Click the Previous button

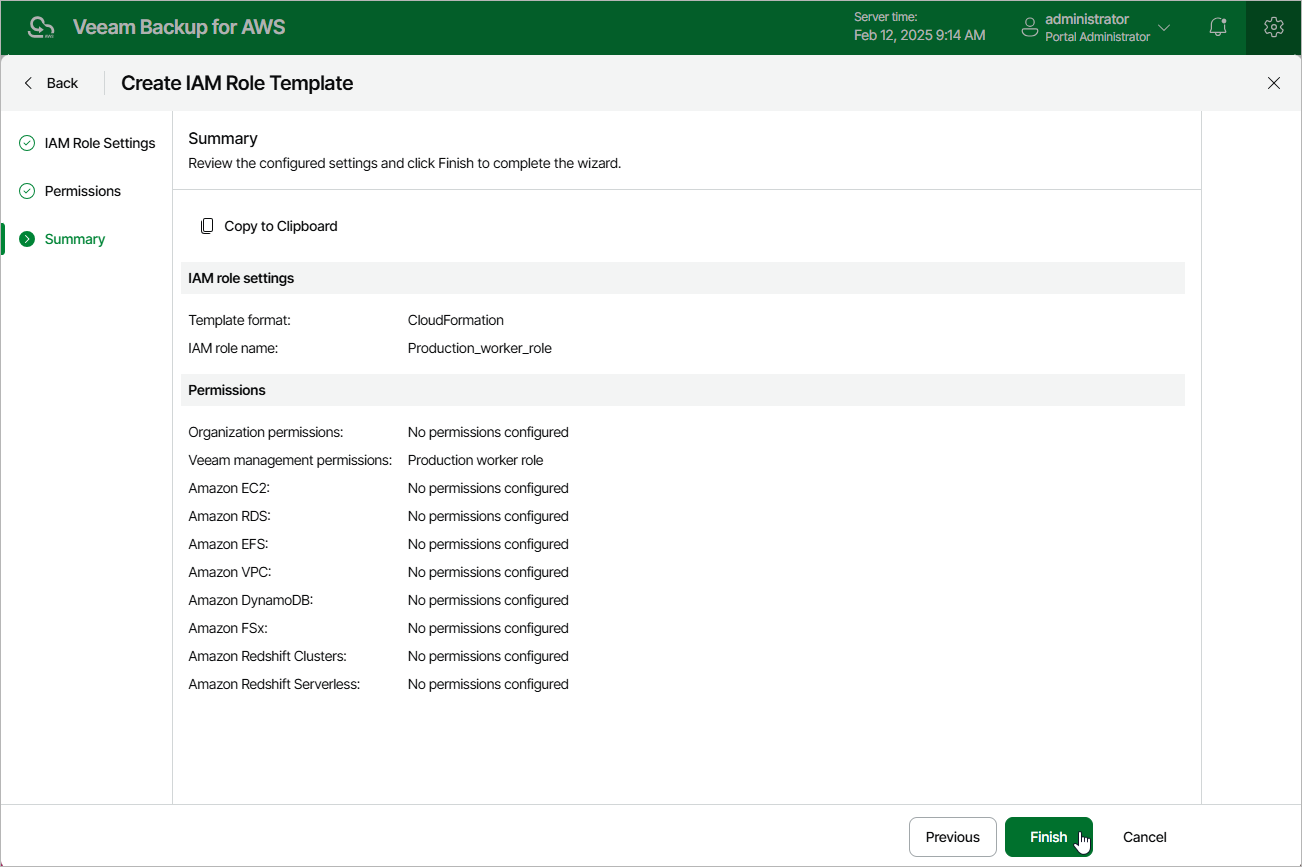point(952,837)
